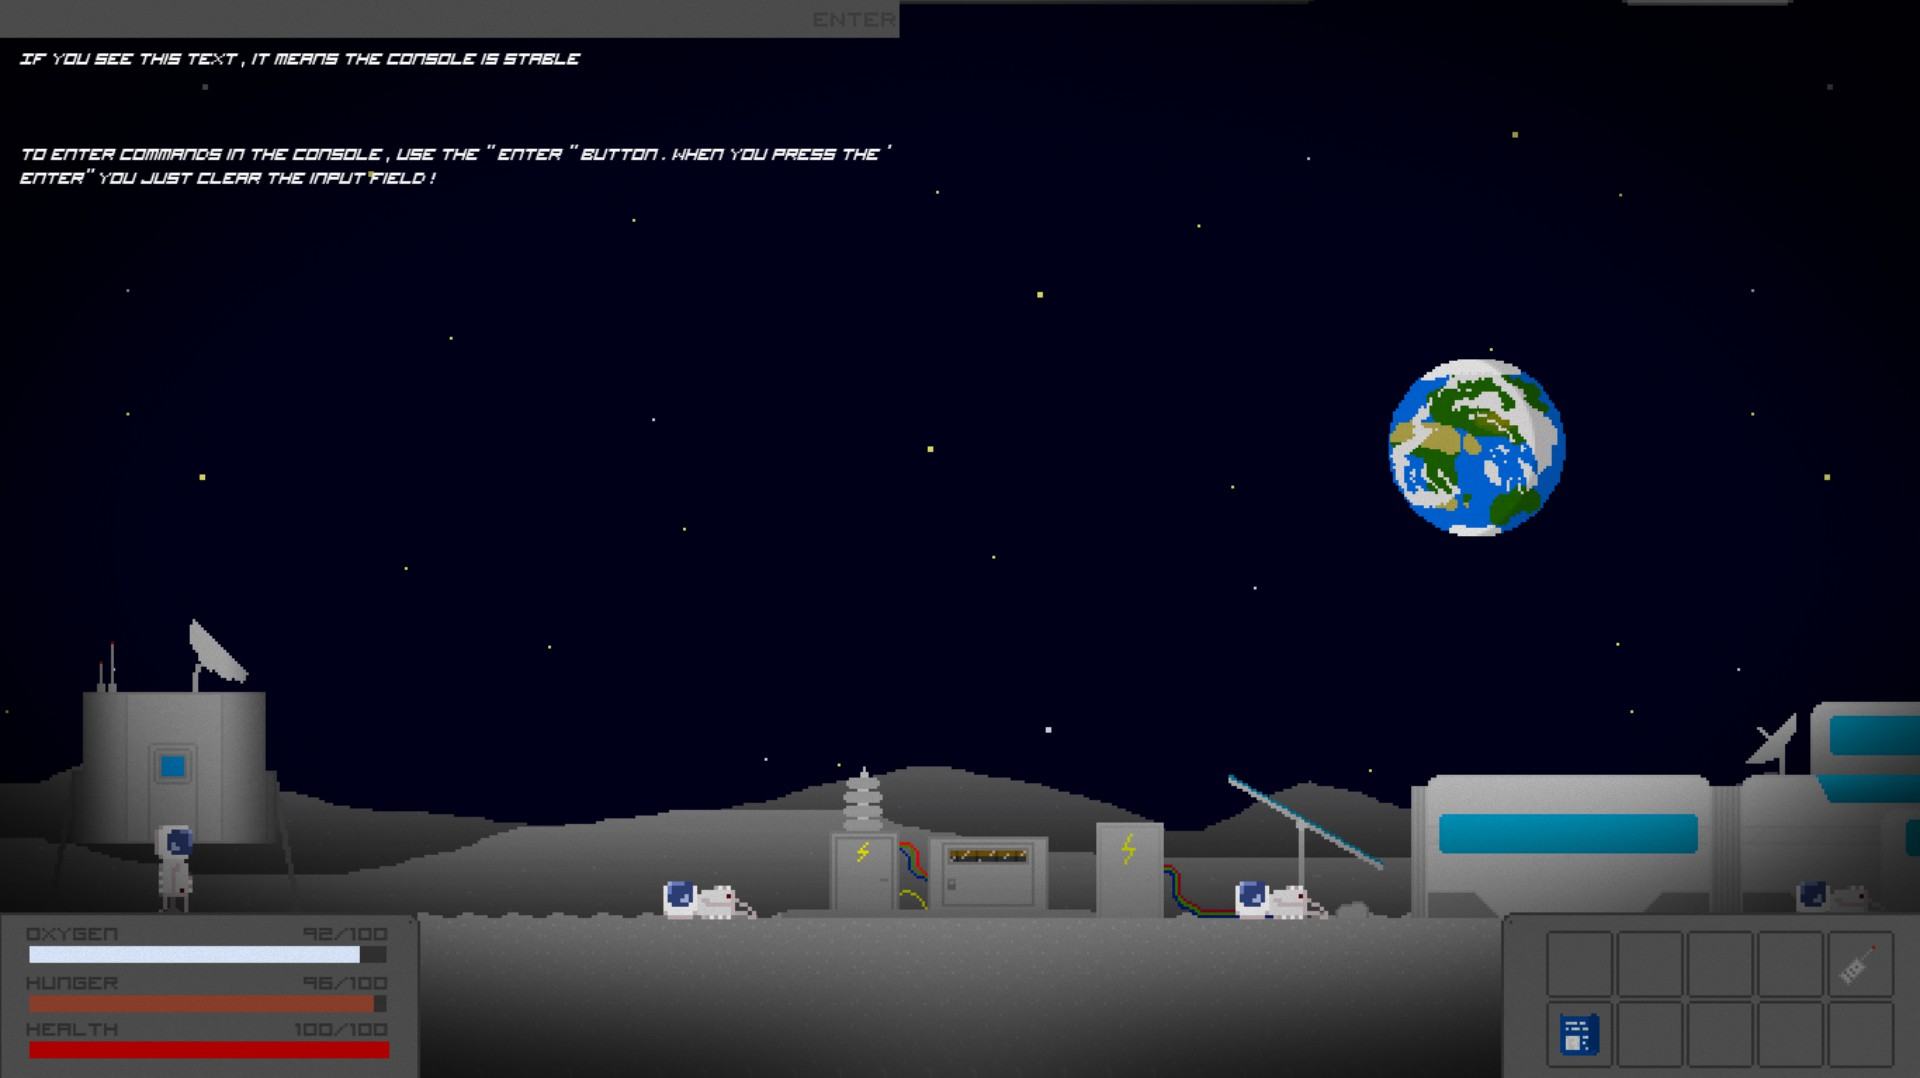Click the satellite dish on the lander

(217, 652)
